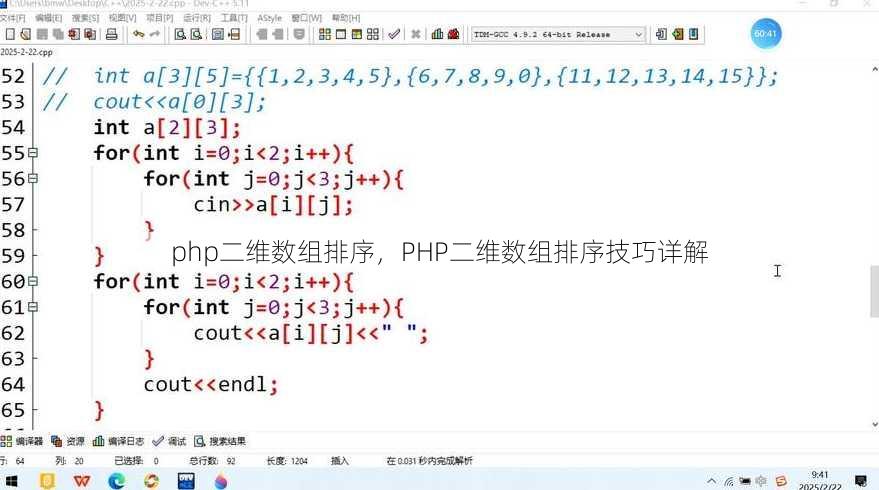Click the red delete profiling information icon
This screenshot has width=879, height=490.
[x=454, y=34]
